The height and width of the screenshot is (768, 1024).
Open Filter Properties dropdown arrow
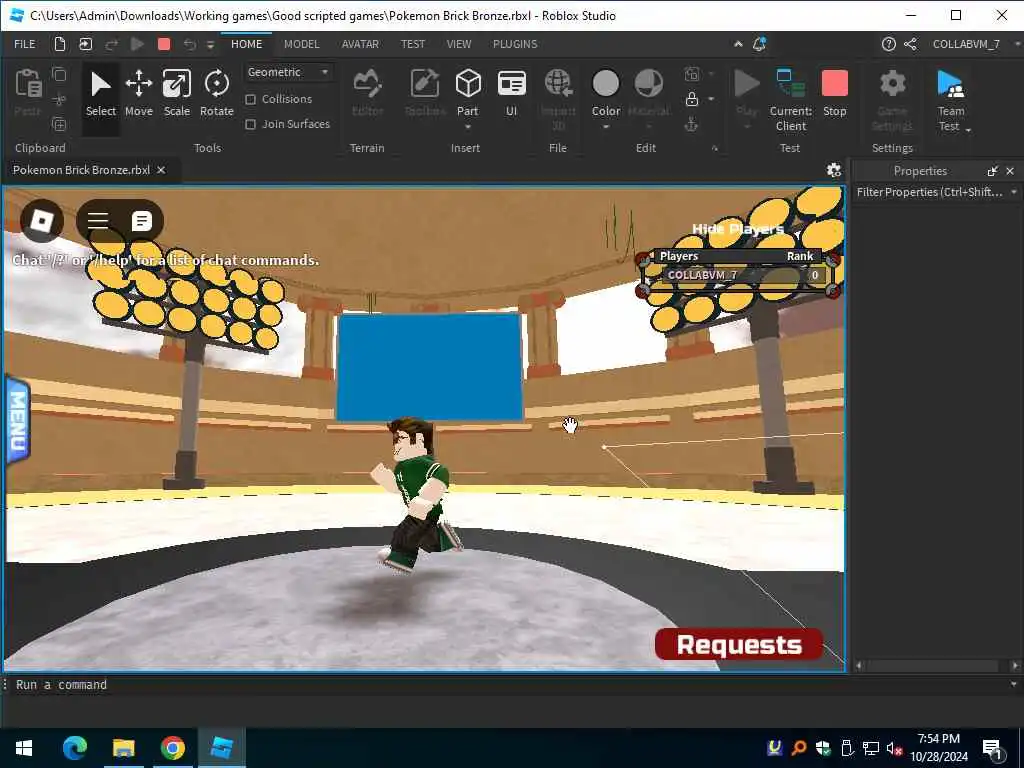[1014, 192]
